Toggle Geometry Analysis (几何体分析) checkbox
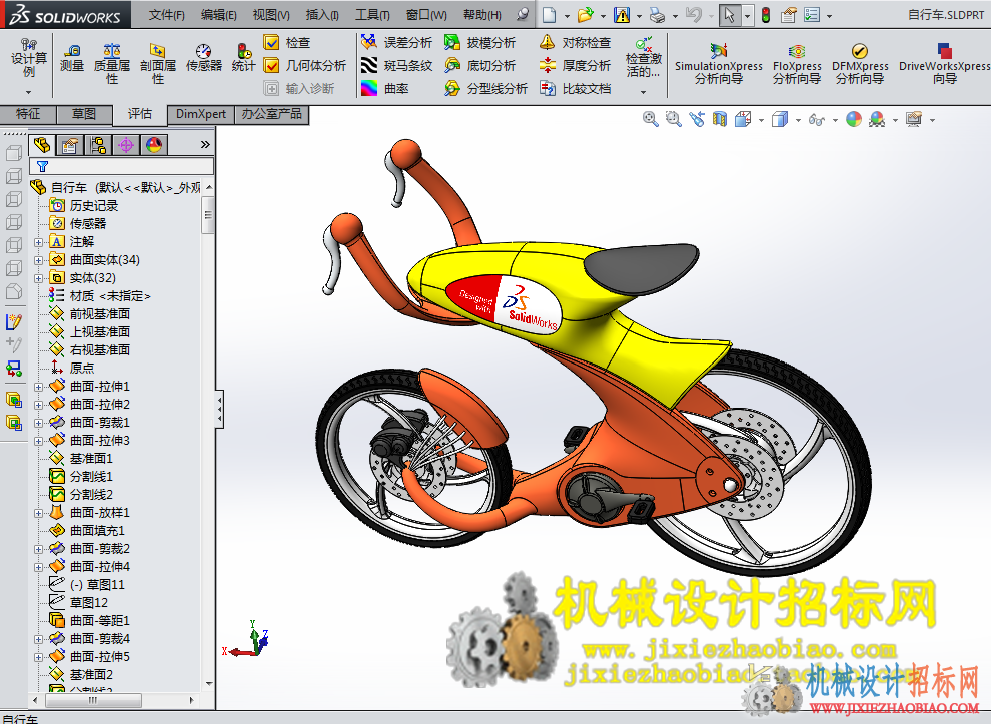The width and height of the screenshot is (991, 724). [271, 65]
